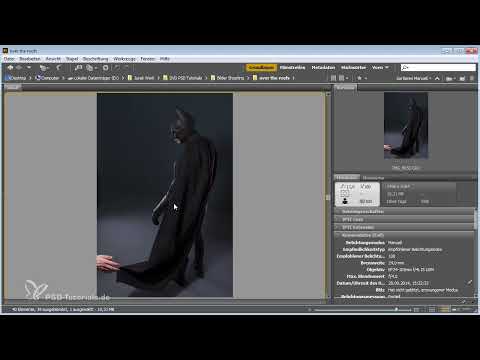
Task: Click the create new folder icon
Action: click(x=462, y=78)
